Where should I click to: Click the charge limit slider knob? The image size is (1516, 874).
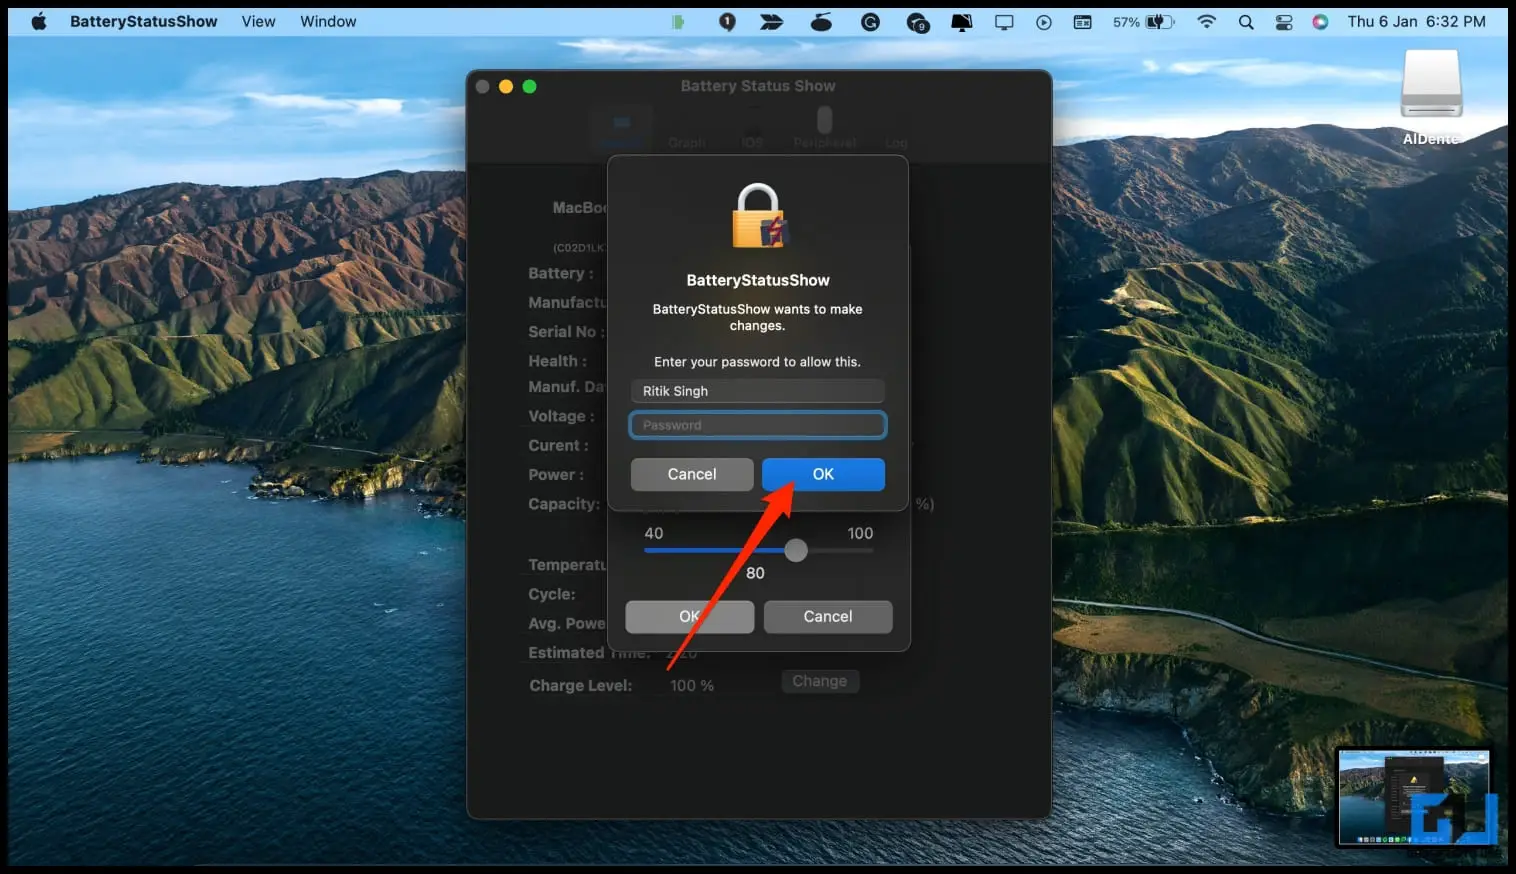pos(796,550)
